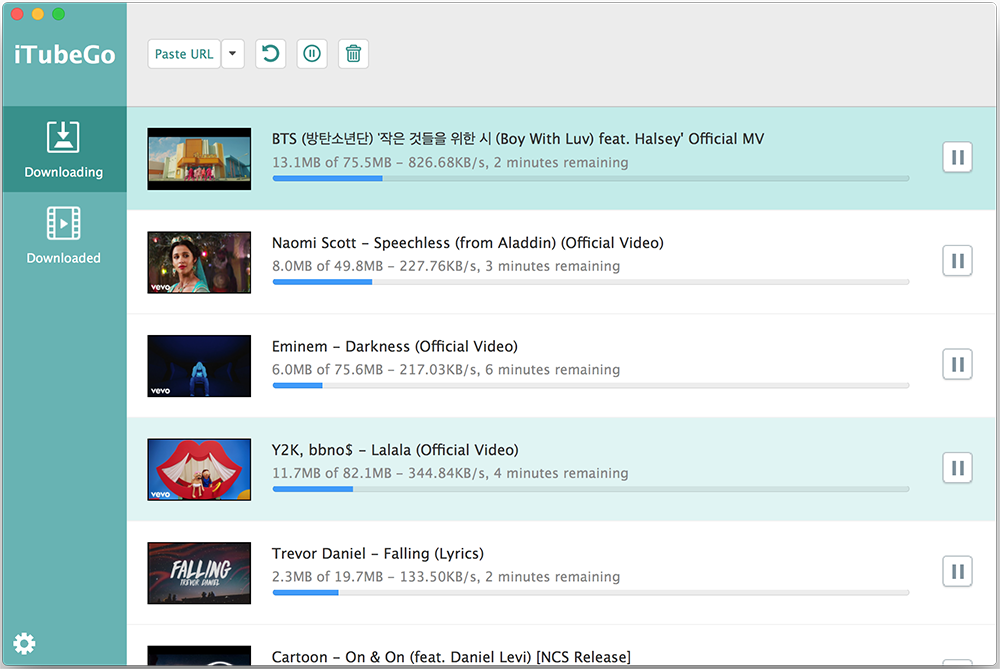Click the Naomi Scott Speechless thumbnail
This screenshot has height=669, width=1000.
(x=199, y=262)
